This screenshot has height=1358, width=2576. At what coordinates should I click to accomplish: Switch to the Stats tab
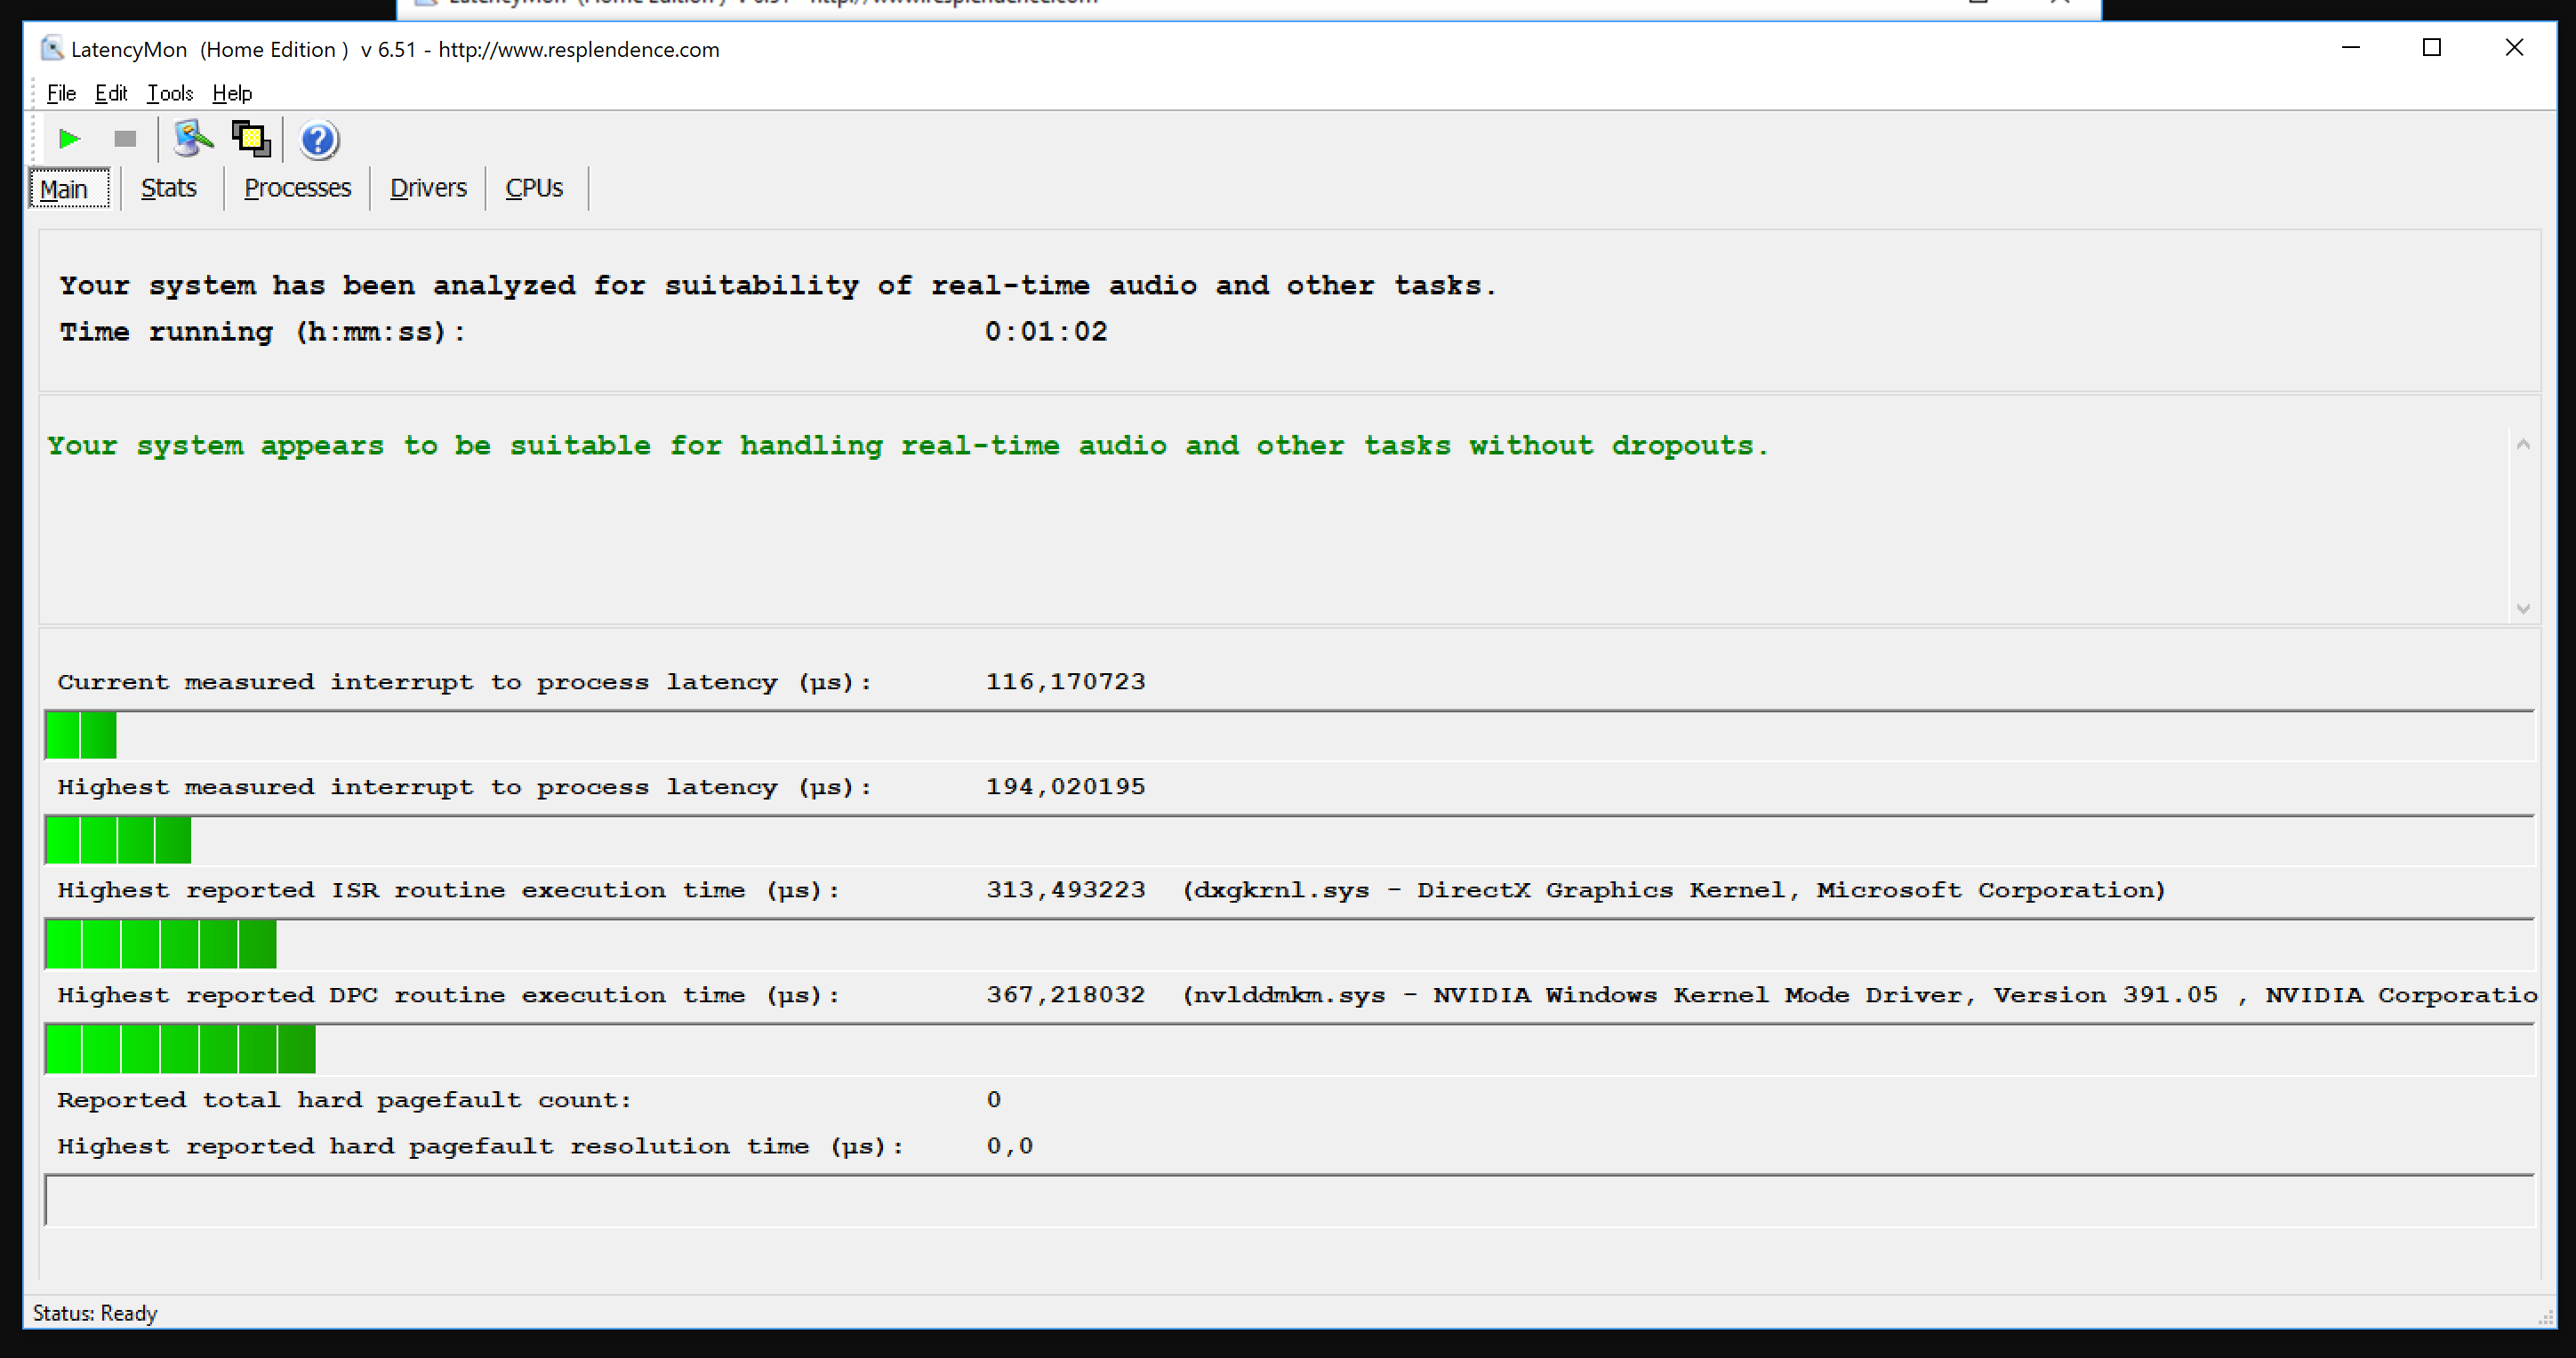[x=168, y=188]
